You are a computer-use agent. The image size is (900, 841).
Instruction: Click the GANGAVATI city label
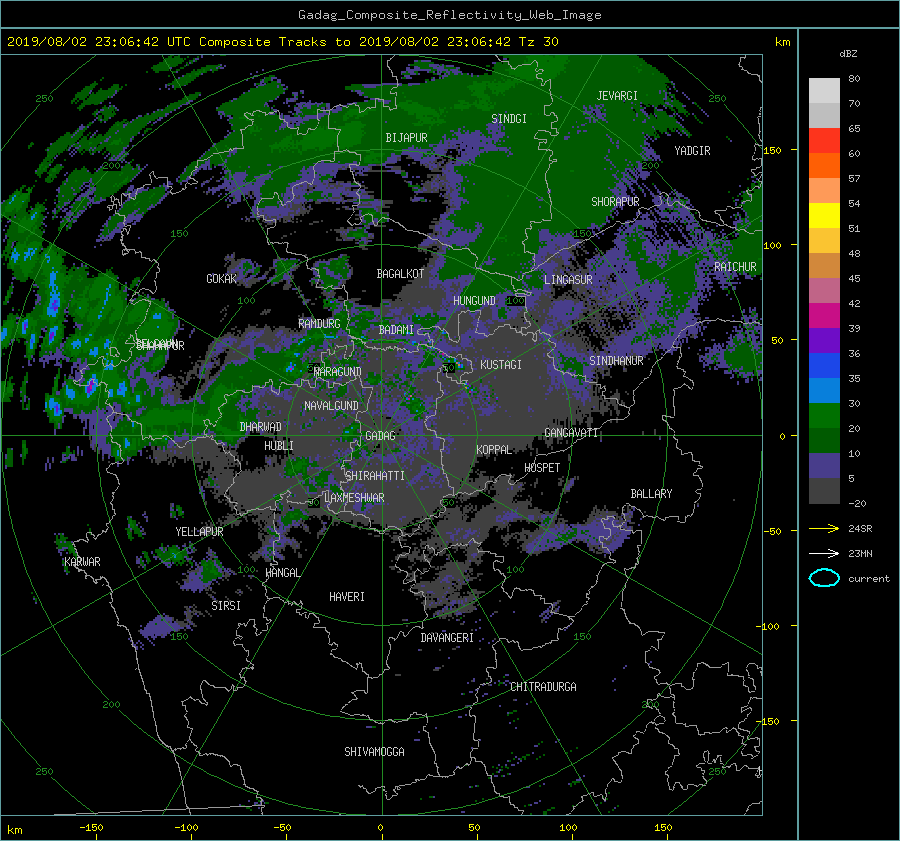pyautogui.click(x=571, y=433)
